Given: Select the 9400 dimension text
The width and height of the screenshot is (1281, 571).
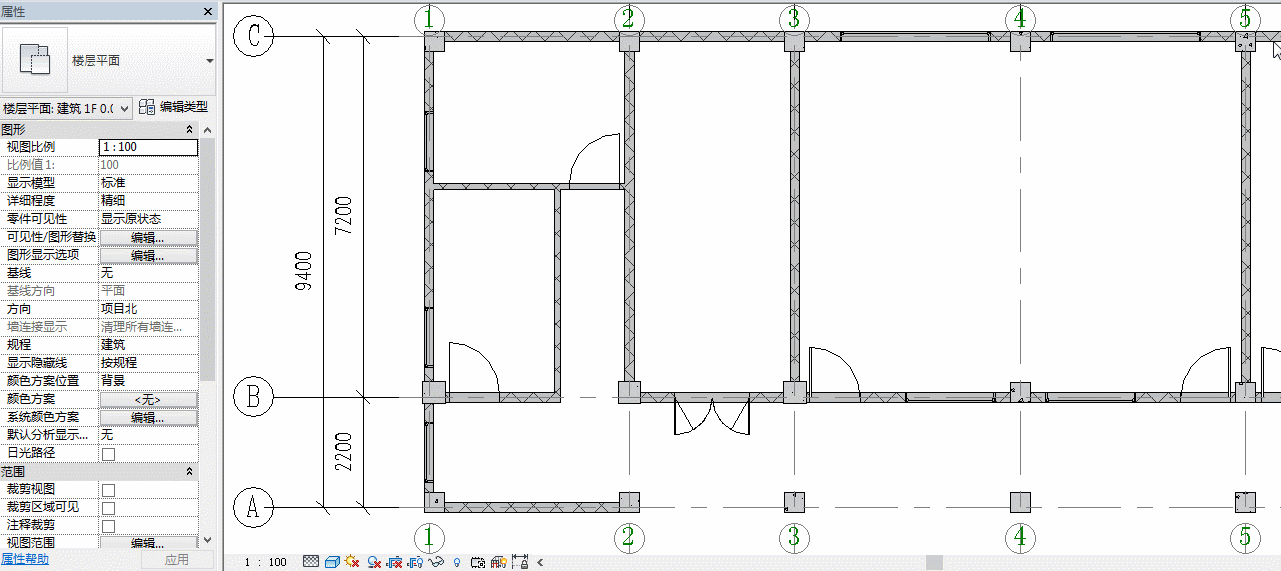Looking at the screenshot, I should 305,271.
